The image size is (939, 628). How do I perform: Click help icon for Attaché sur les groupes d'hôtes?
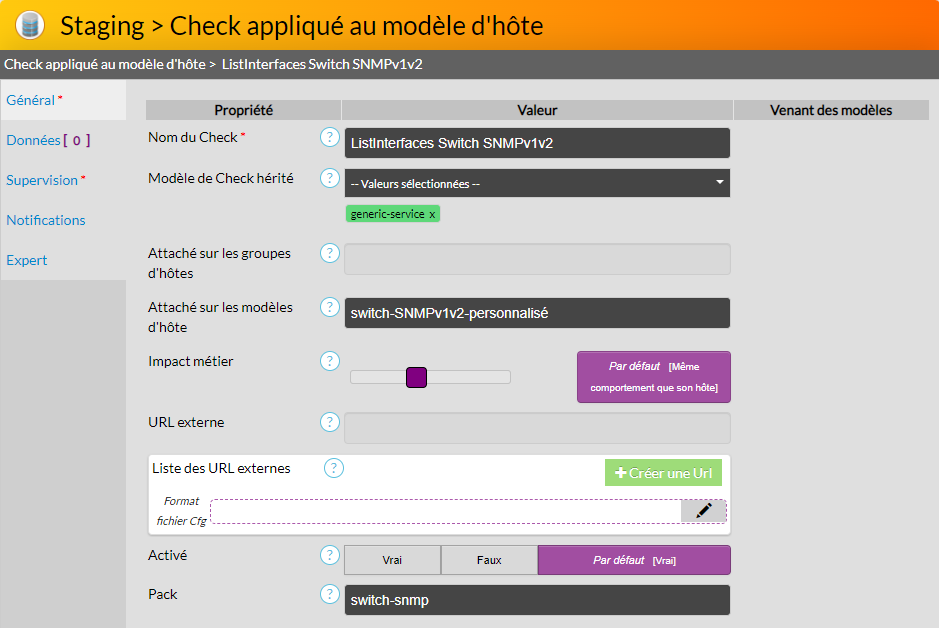[x=330, y=253]
